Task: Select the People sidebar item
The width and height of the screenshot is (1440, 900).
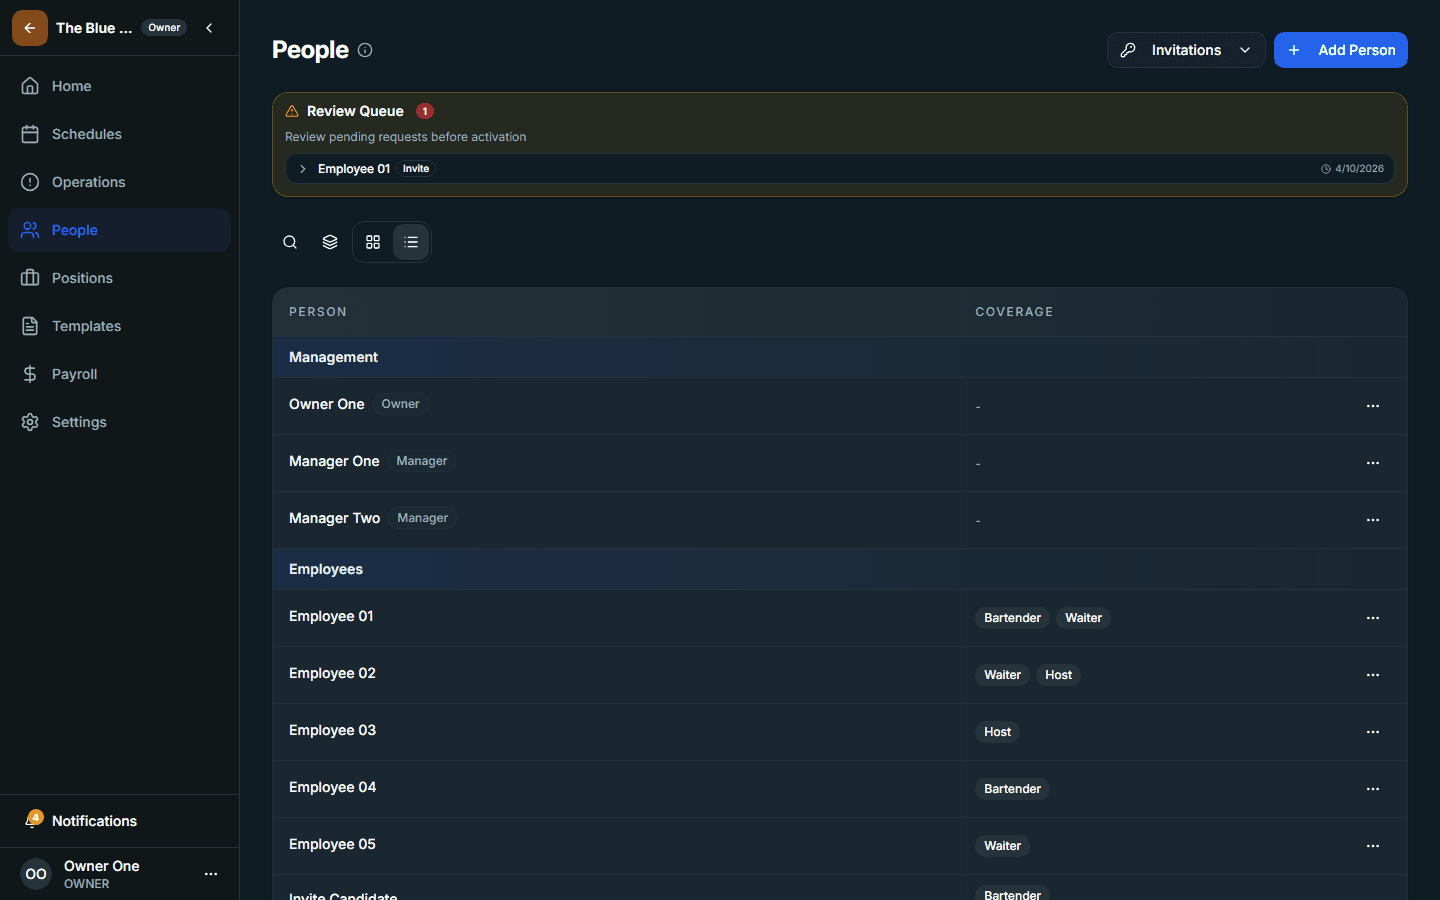Action: (119, 230)
